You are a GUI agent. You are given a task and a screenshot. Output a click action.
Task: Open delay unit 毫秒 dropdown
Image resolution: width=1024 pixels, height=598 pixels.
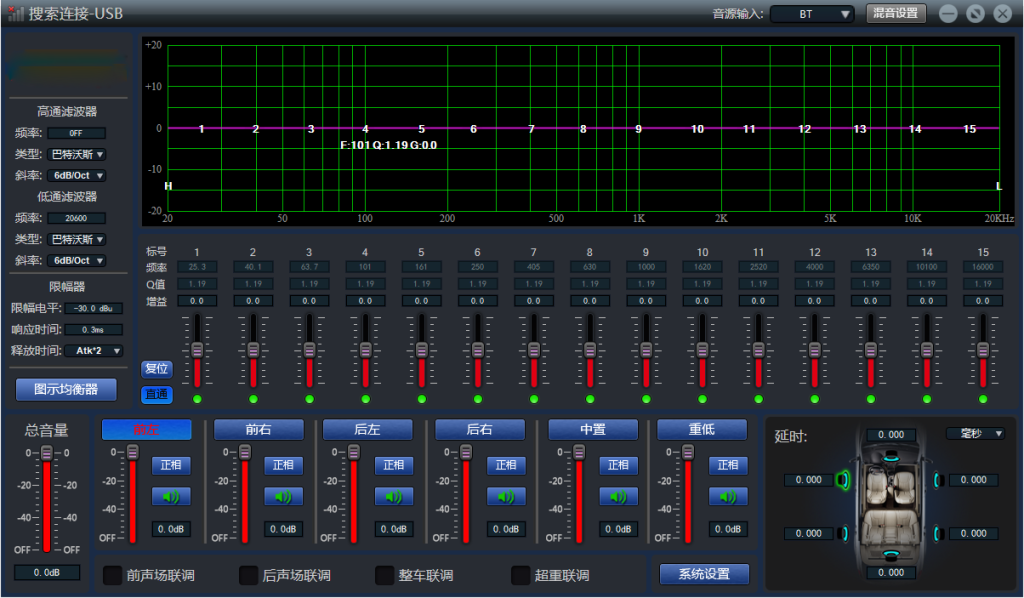point(976,433)
